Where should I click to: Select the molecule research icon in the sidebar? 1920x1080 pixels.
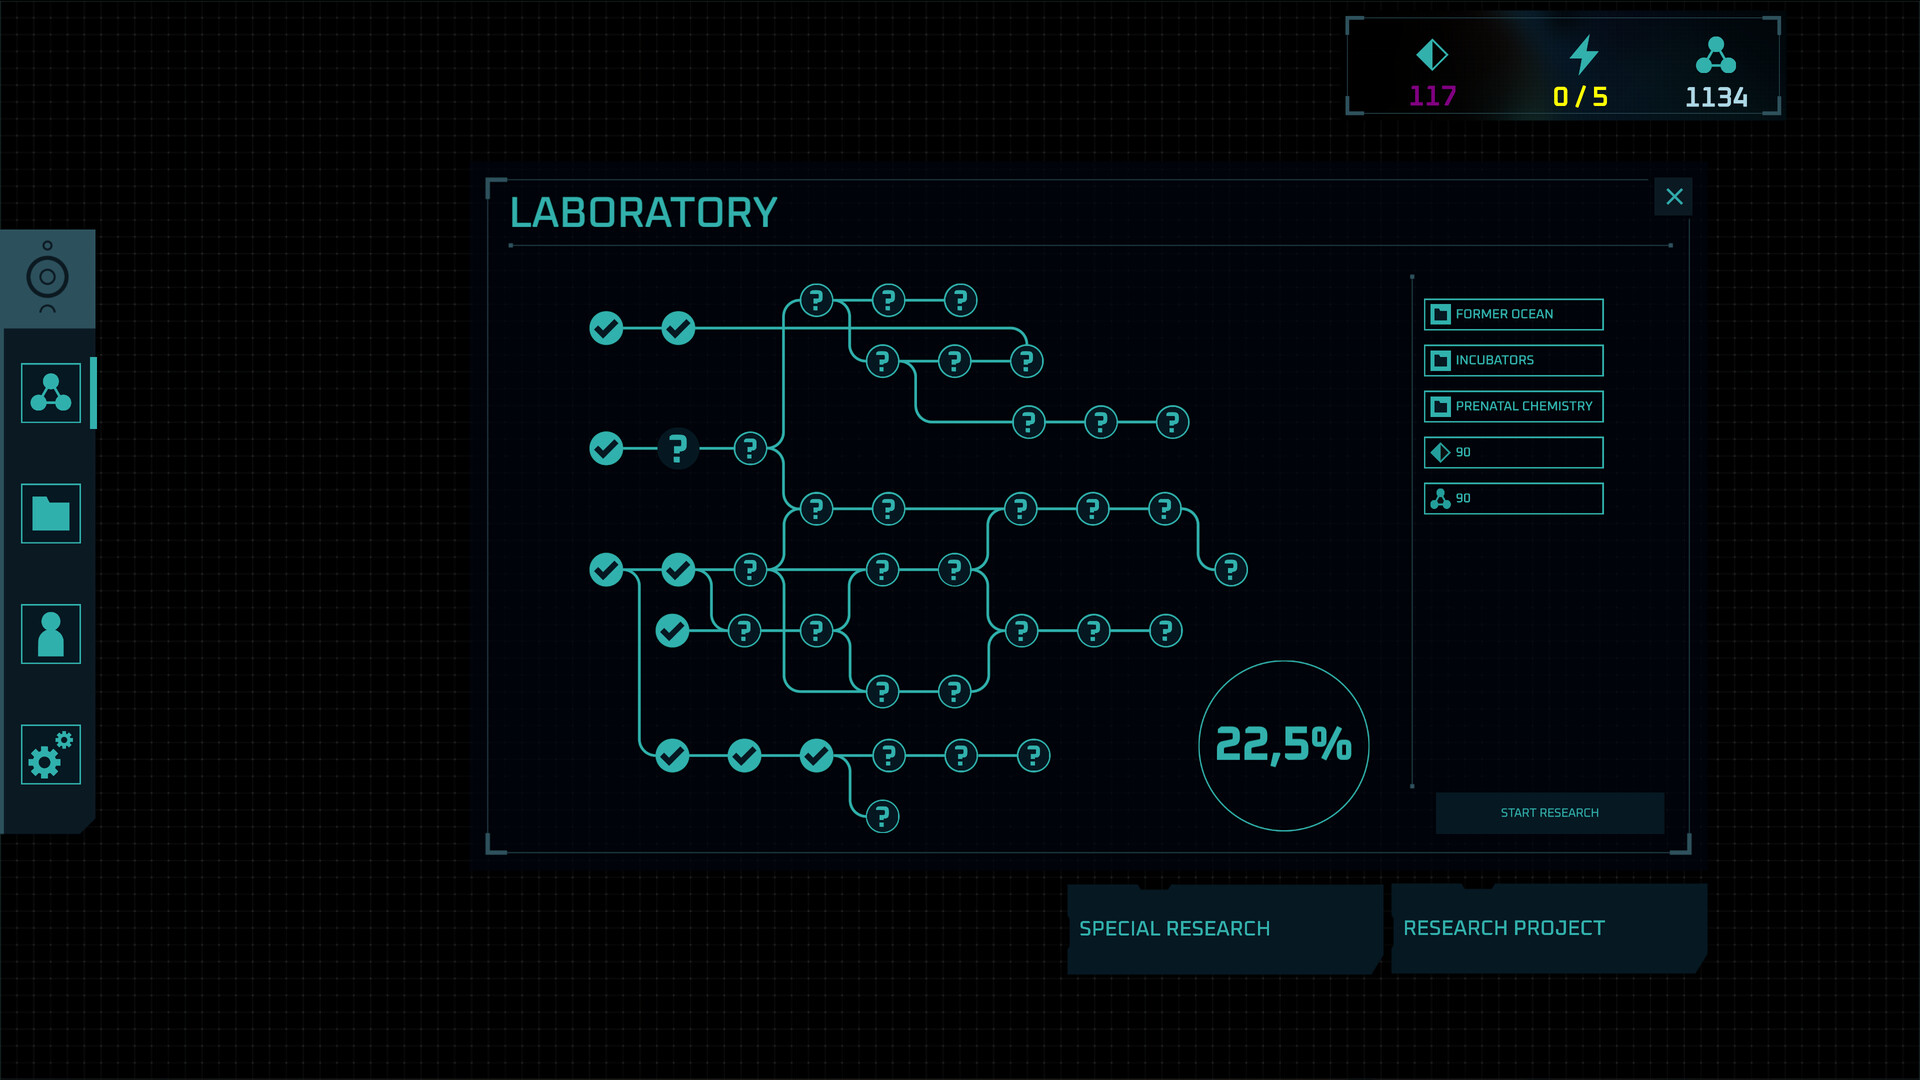(x=50, y=392)
